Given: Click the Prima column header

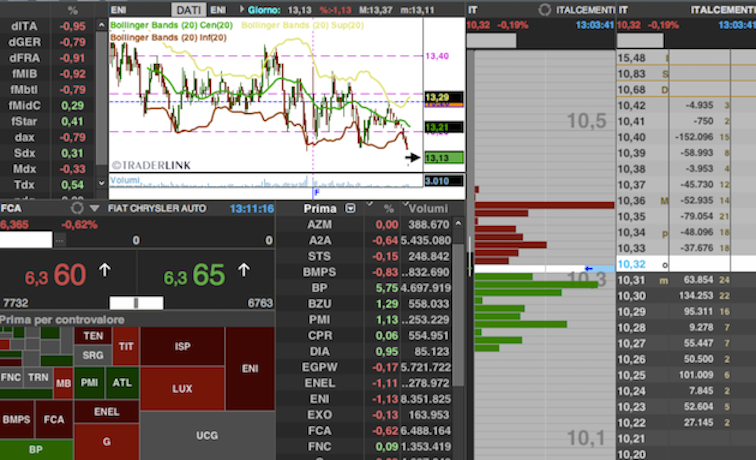Looking at the screenshot, I should coord(320,208).
